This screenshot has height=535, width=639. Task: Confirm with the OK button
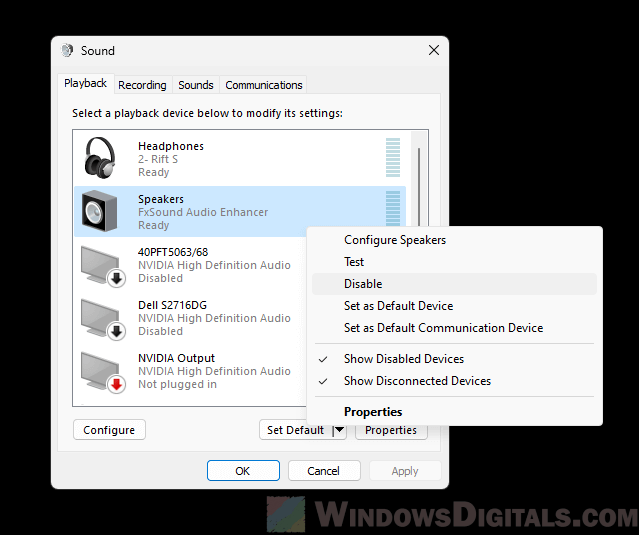pyautogui.click(x=243, y=471)
